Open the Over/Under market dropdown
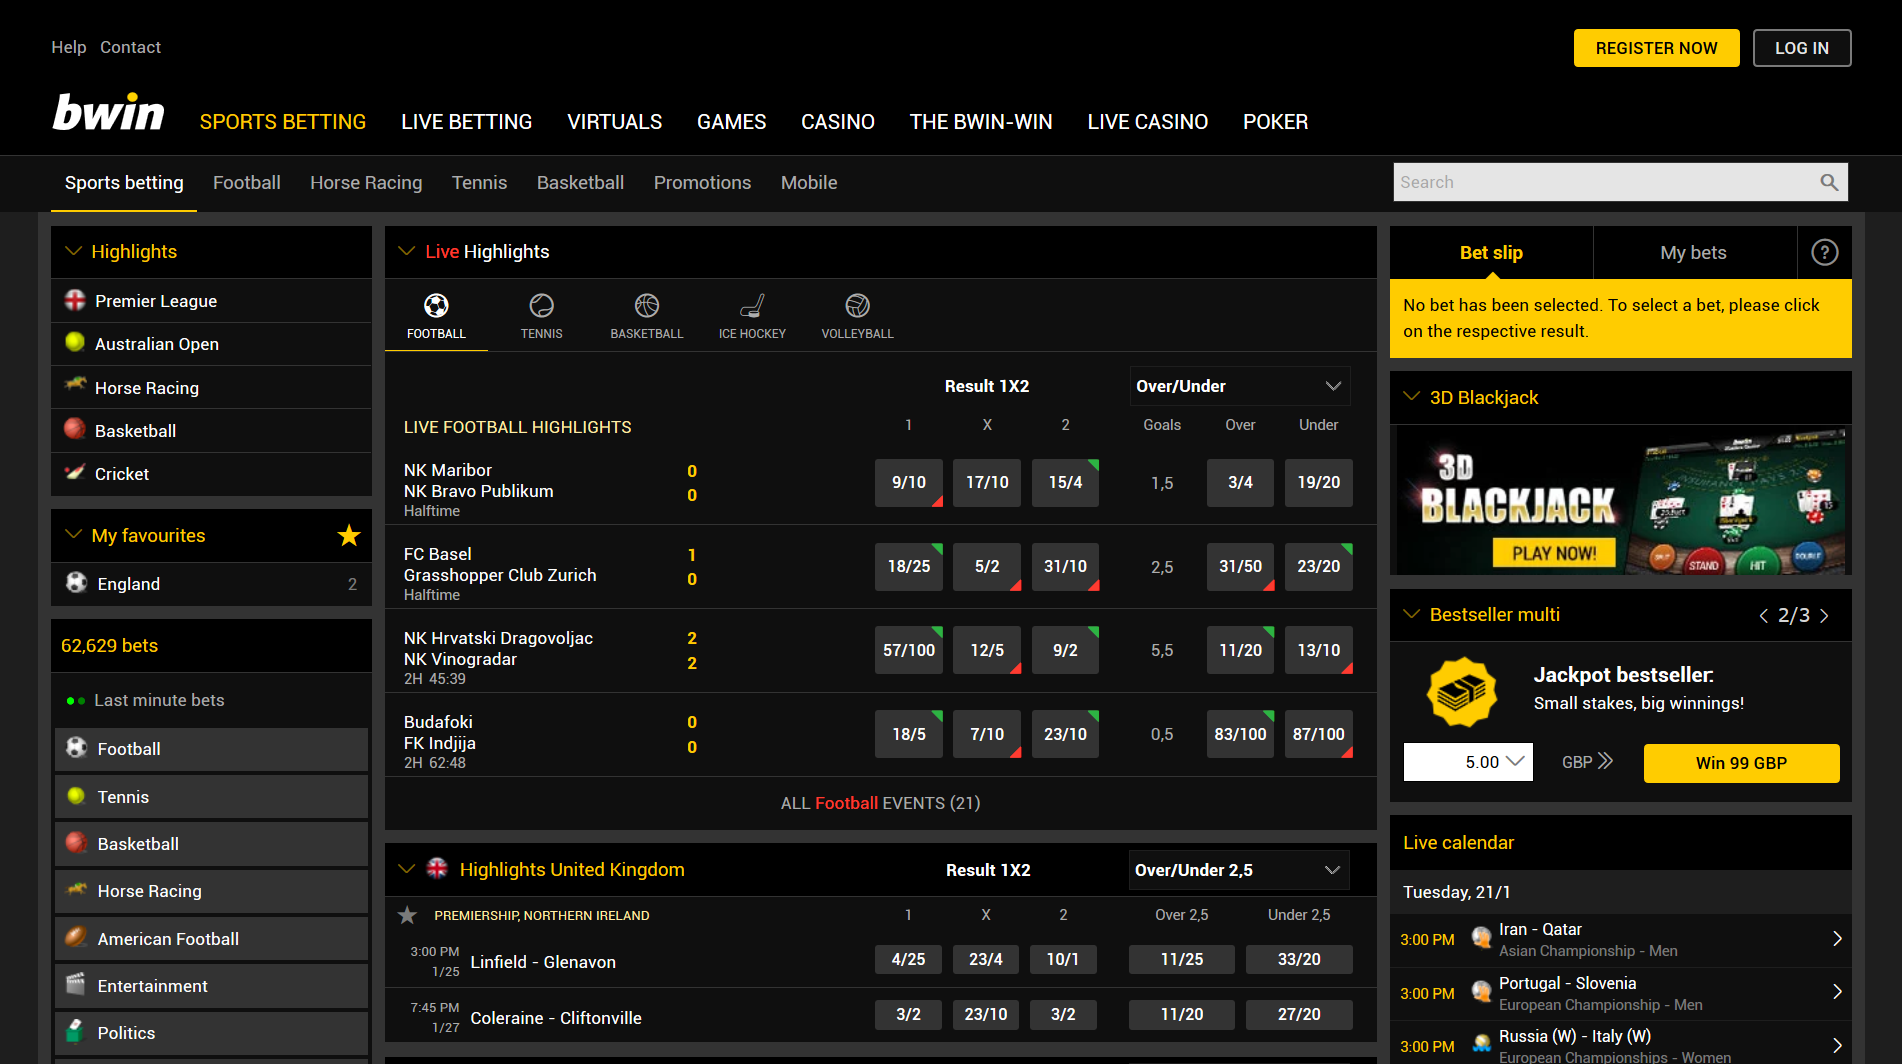Screen dimensions: 1902x1064 coord(1240,386)
